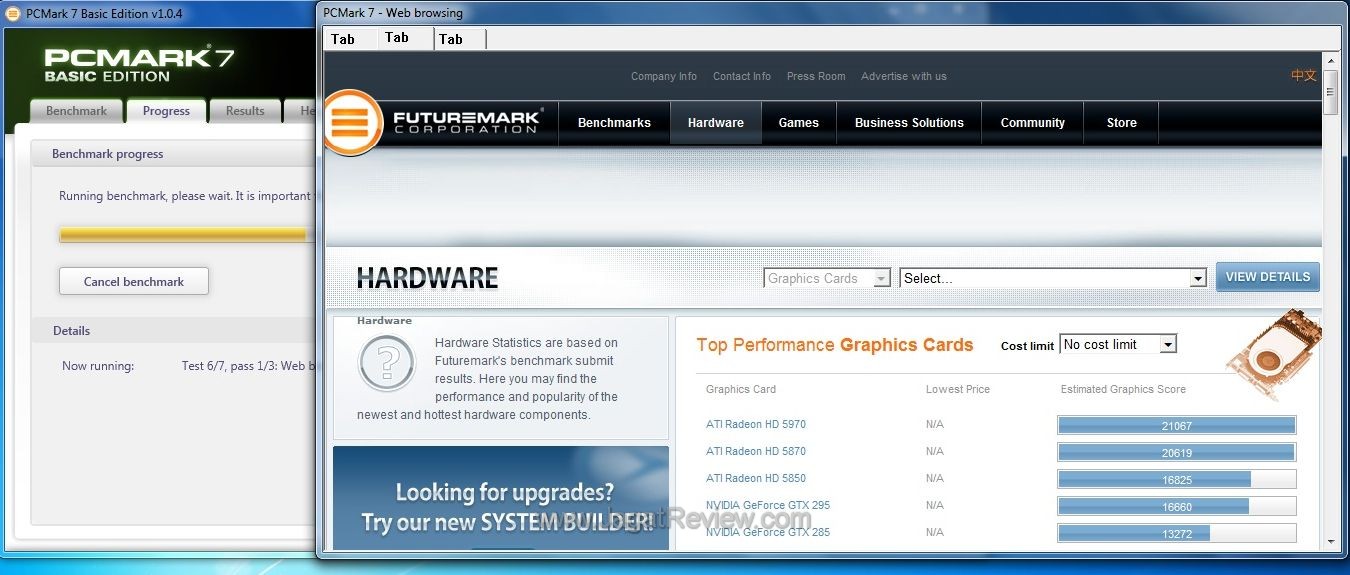Screen dimensions: 1350x575
Task: Open the Benchmarks navigation menu
Action: [x=614, y=123]
